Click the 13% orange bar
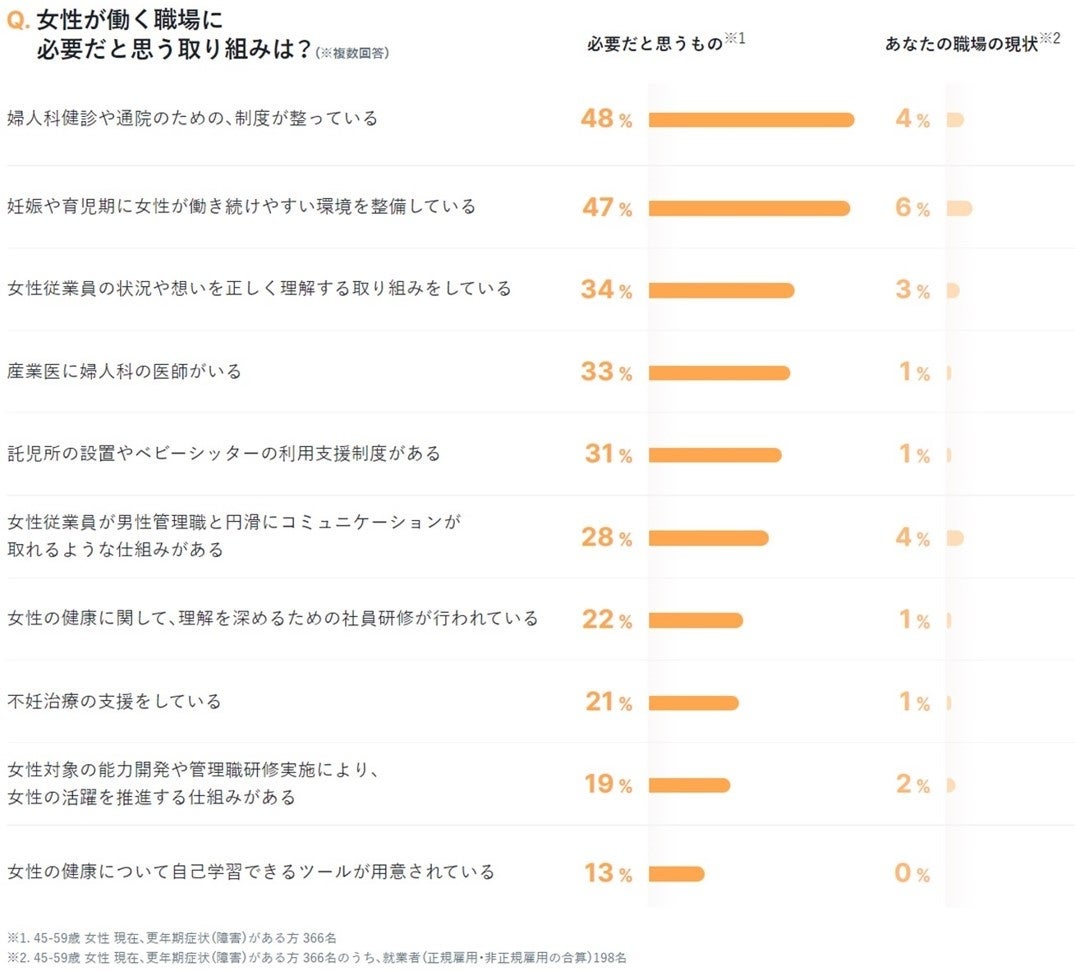The height and width of the screenshot is (971, 1075). [x=676, y=874]
